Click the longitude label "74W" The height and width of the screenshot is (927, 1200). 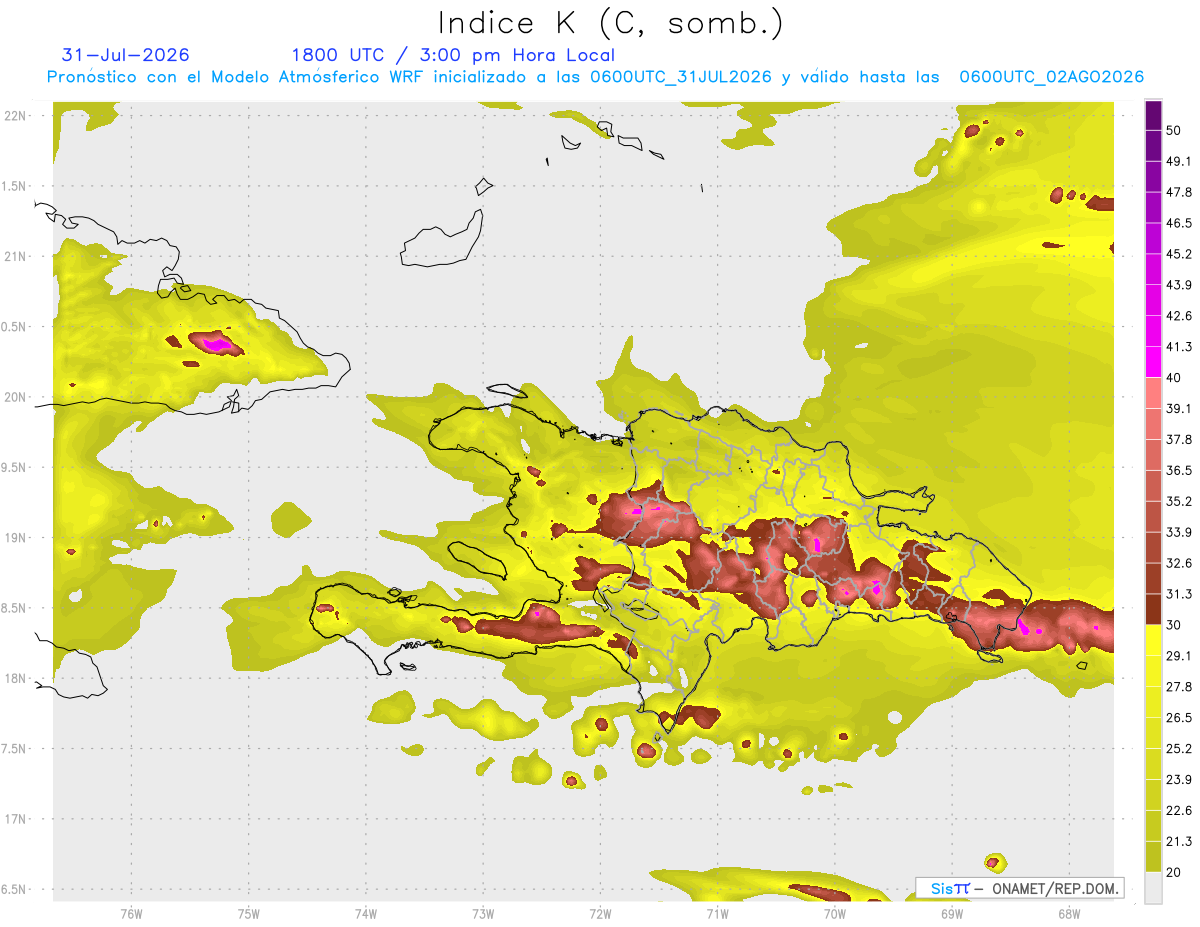coord(365,914)
